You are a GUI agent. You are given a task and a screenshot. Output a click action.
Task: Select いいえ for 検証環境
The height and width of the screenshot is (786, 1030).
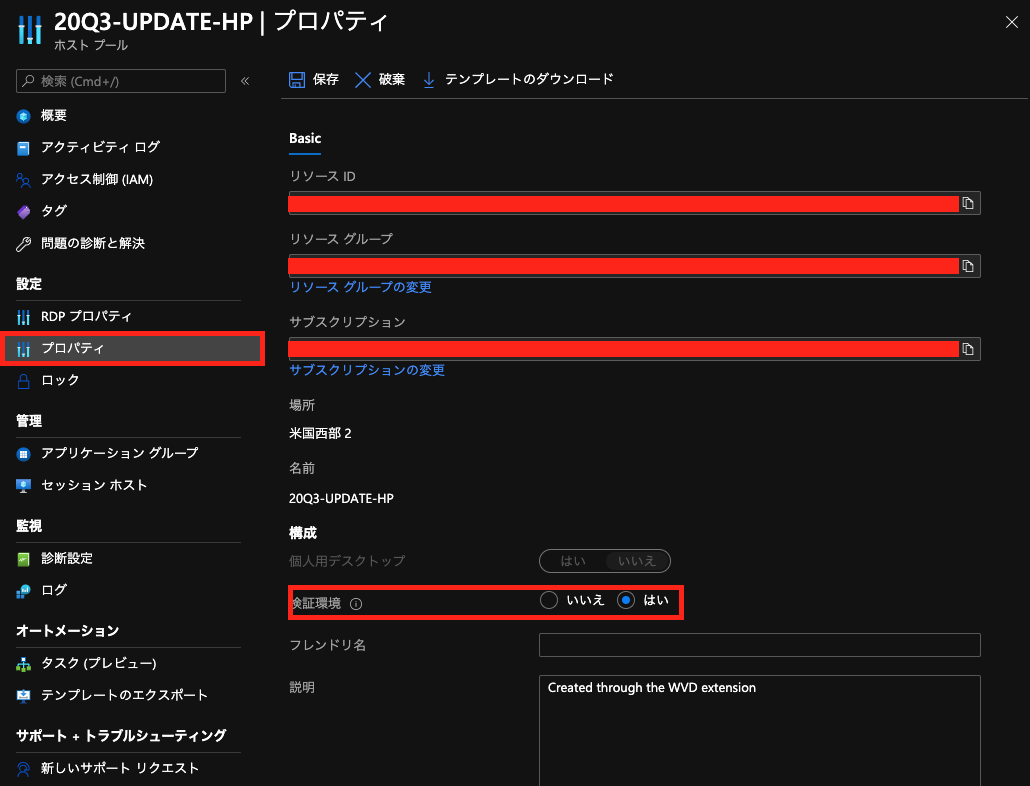click(x=548, y=601)
